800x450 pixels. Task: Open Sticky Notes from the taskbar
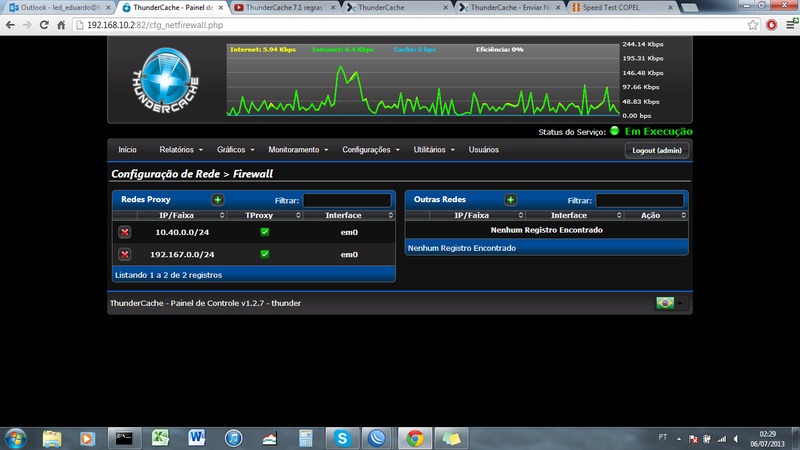pos(451,438)
